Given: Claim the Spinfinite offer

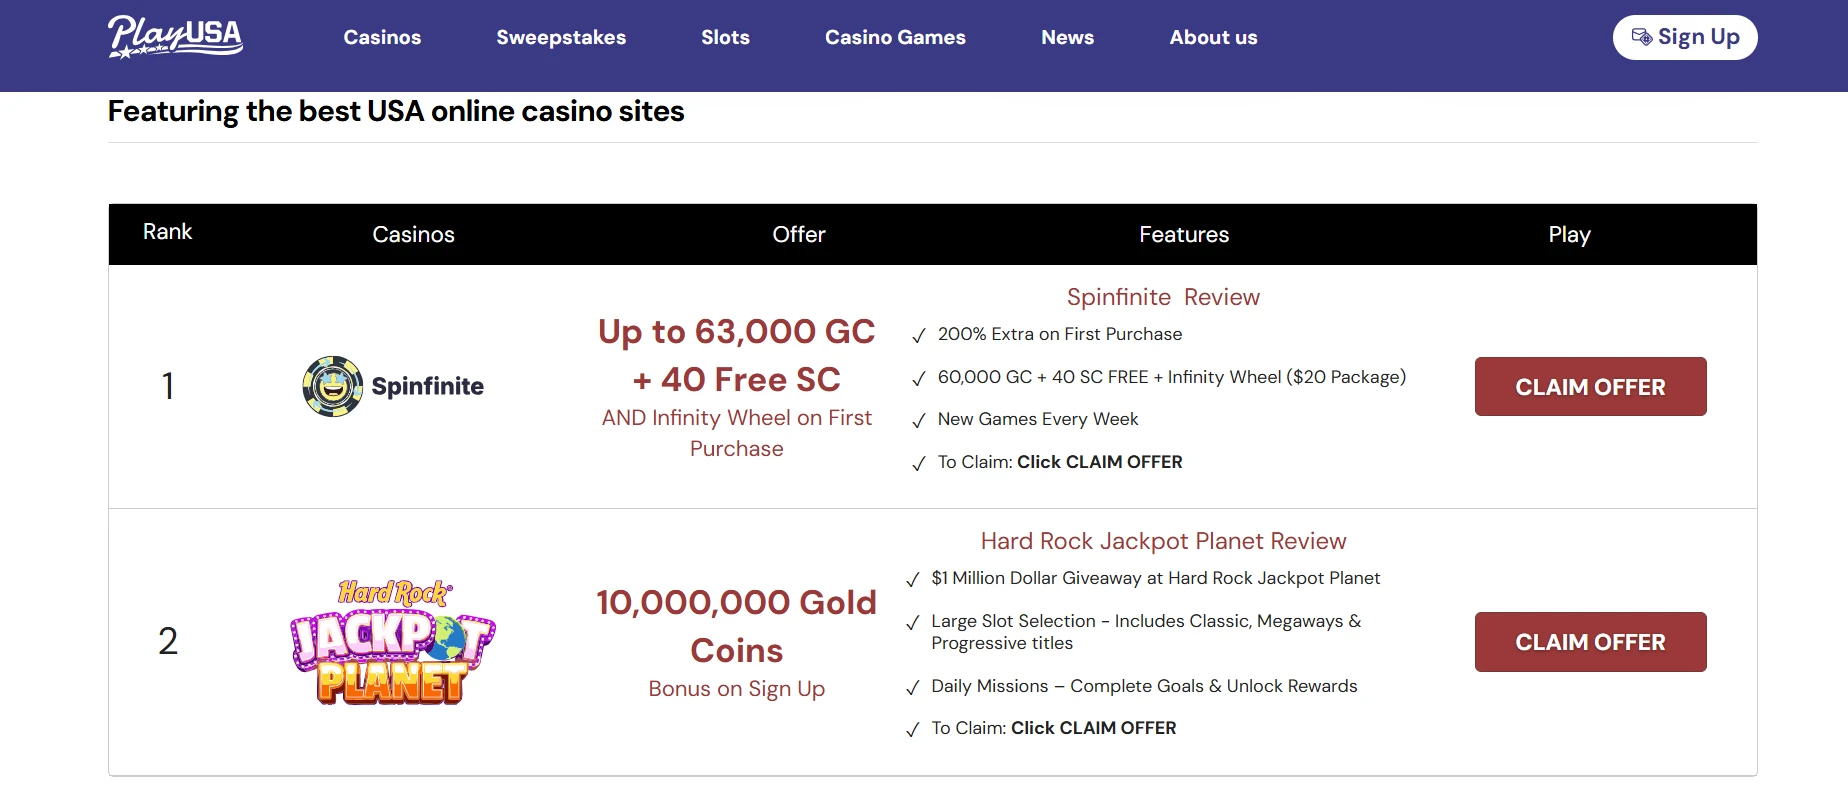Looking at the screenshot, I should pos(1590,387).
